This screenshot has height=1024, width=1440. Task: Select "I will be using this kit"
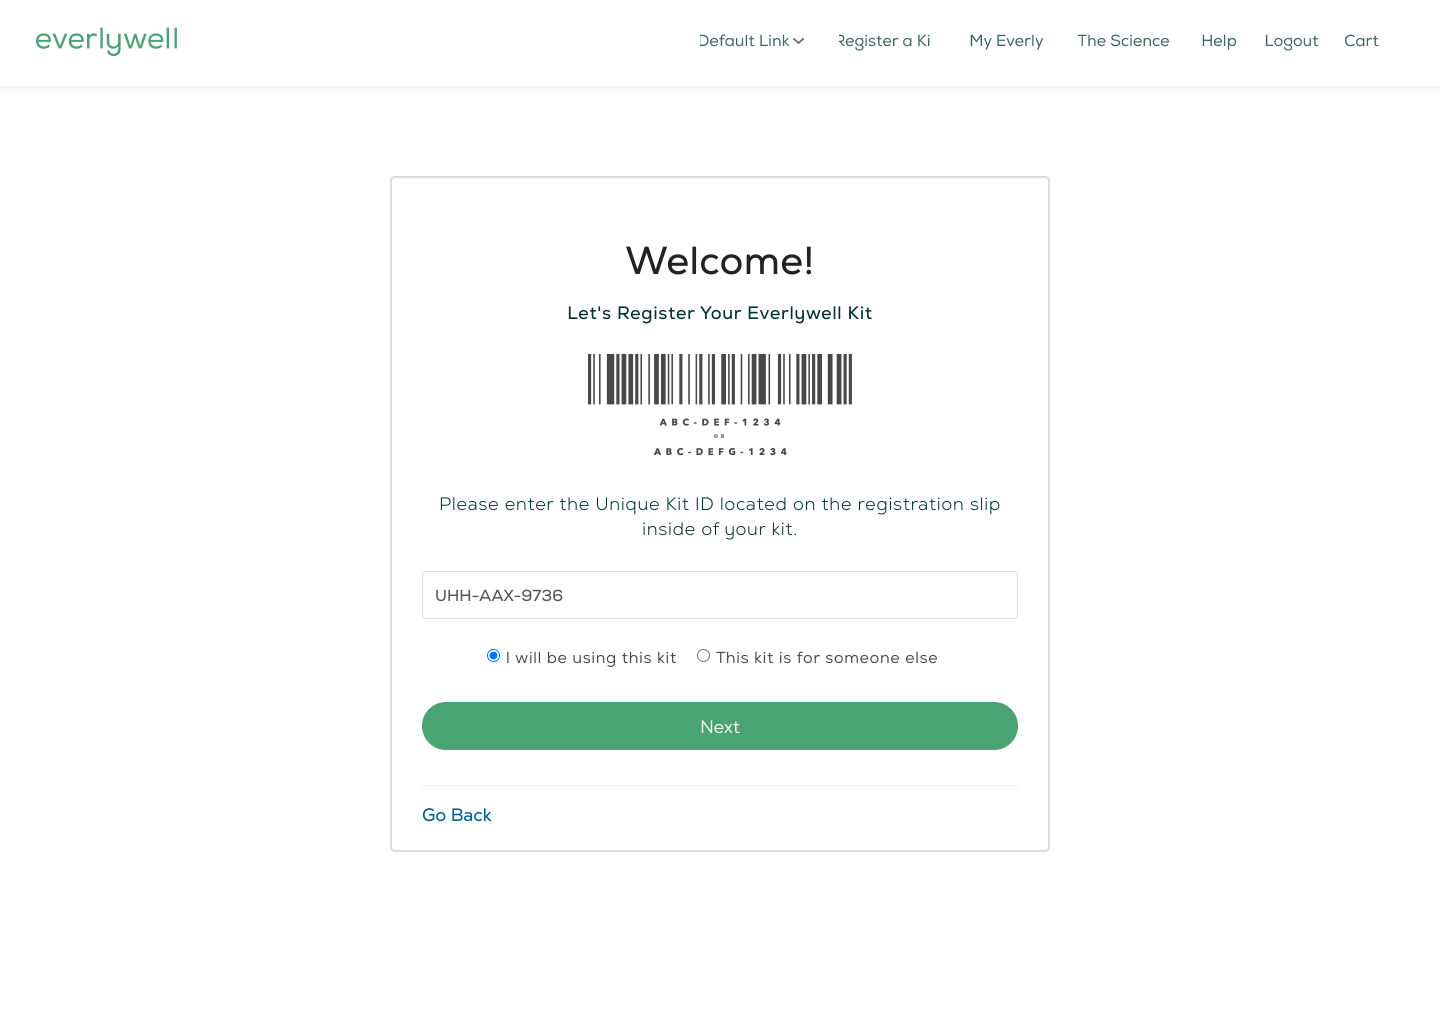click(x=493, y=656)
